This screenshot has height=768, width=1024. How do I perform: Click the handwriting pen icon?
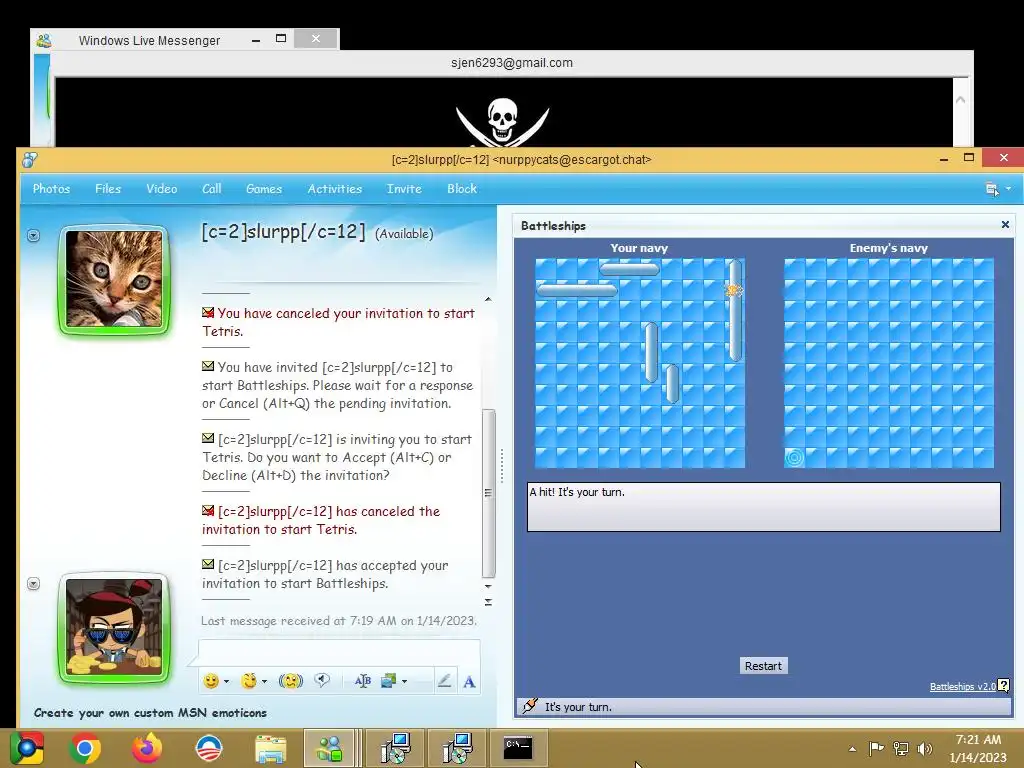[x=444, y=681]
